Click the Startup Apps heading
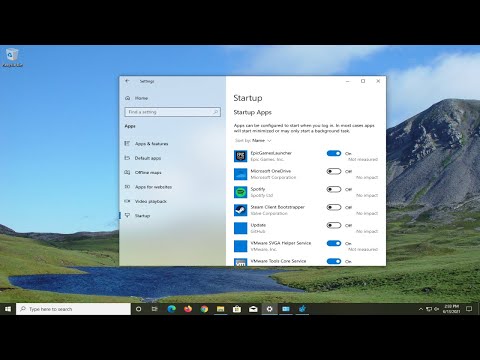480x360 pixels. tap(253, 112)
